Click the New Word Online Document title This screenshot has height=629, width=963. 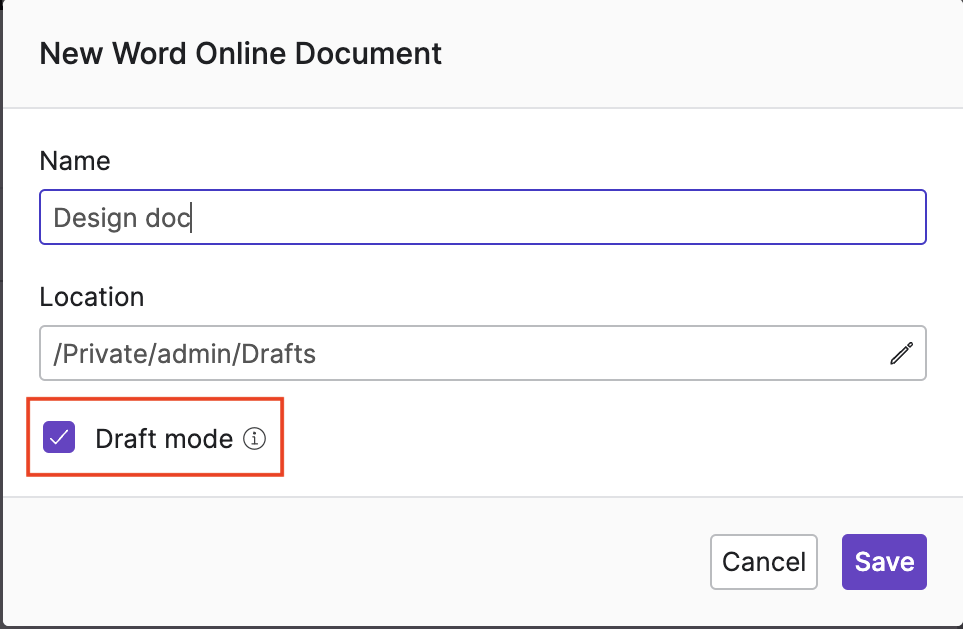(240, 53)
